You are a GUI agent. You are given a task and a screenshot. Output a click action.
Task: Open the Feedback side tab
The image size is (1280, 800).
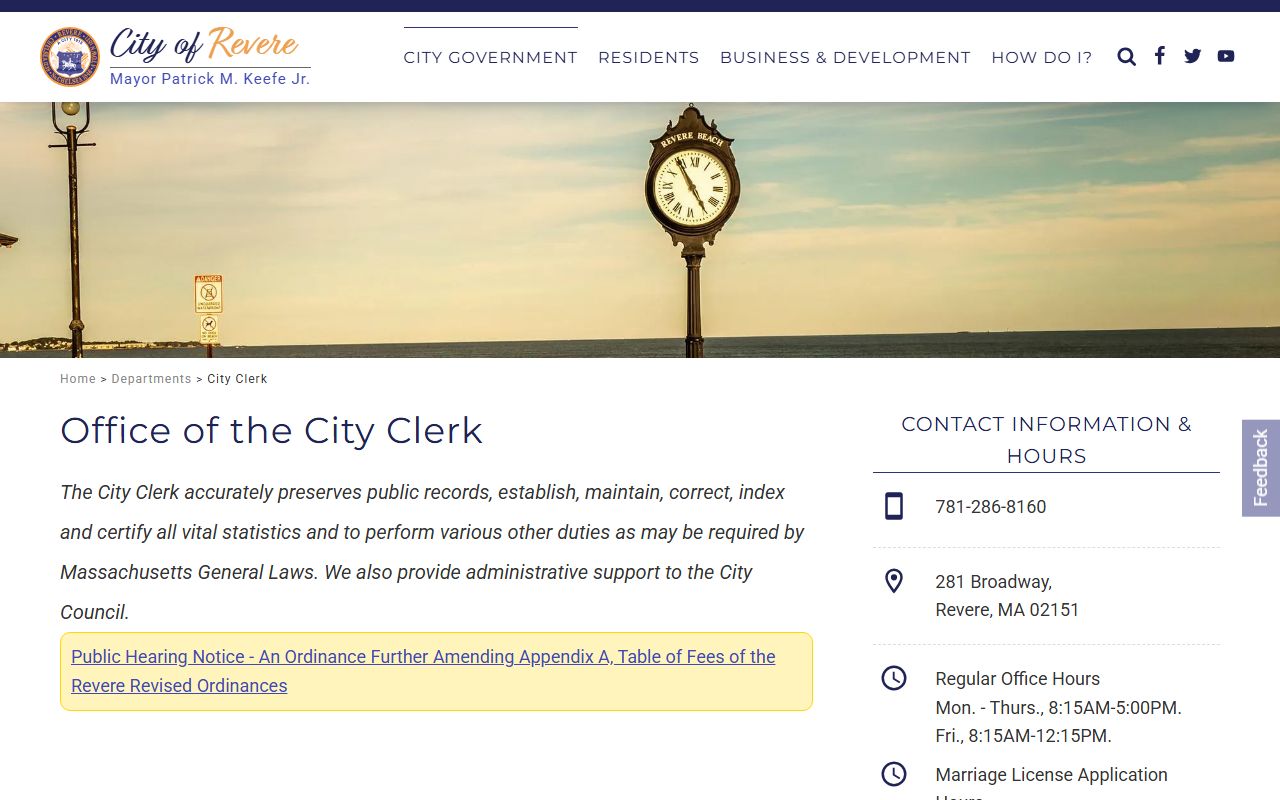point(1261,468)
